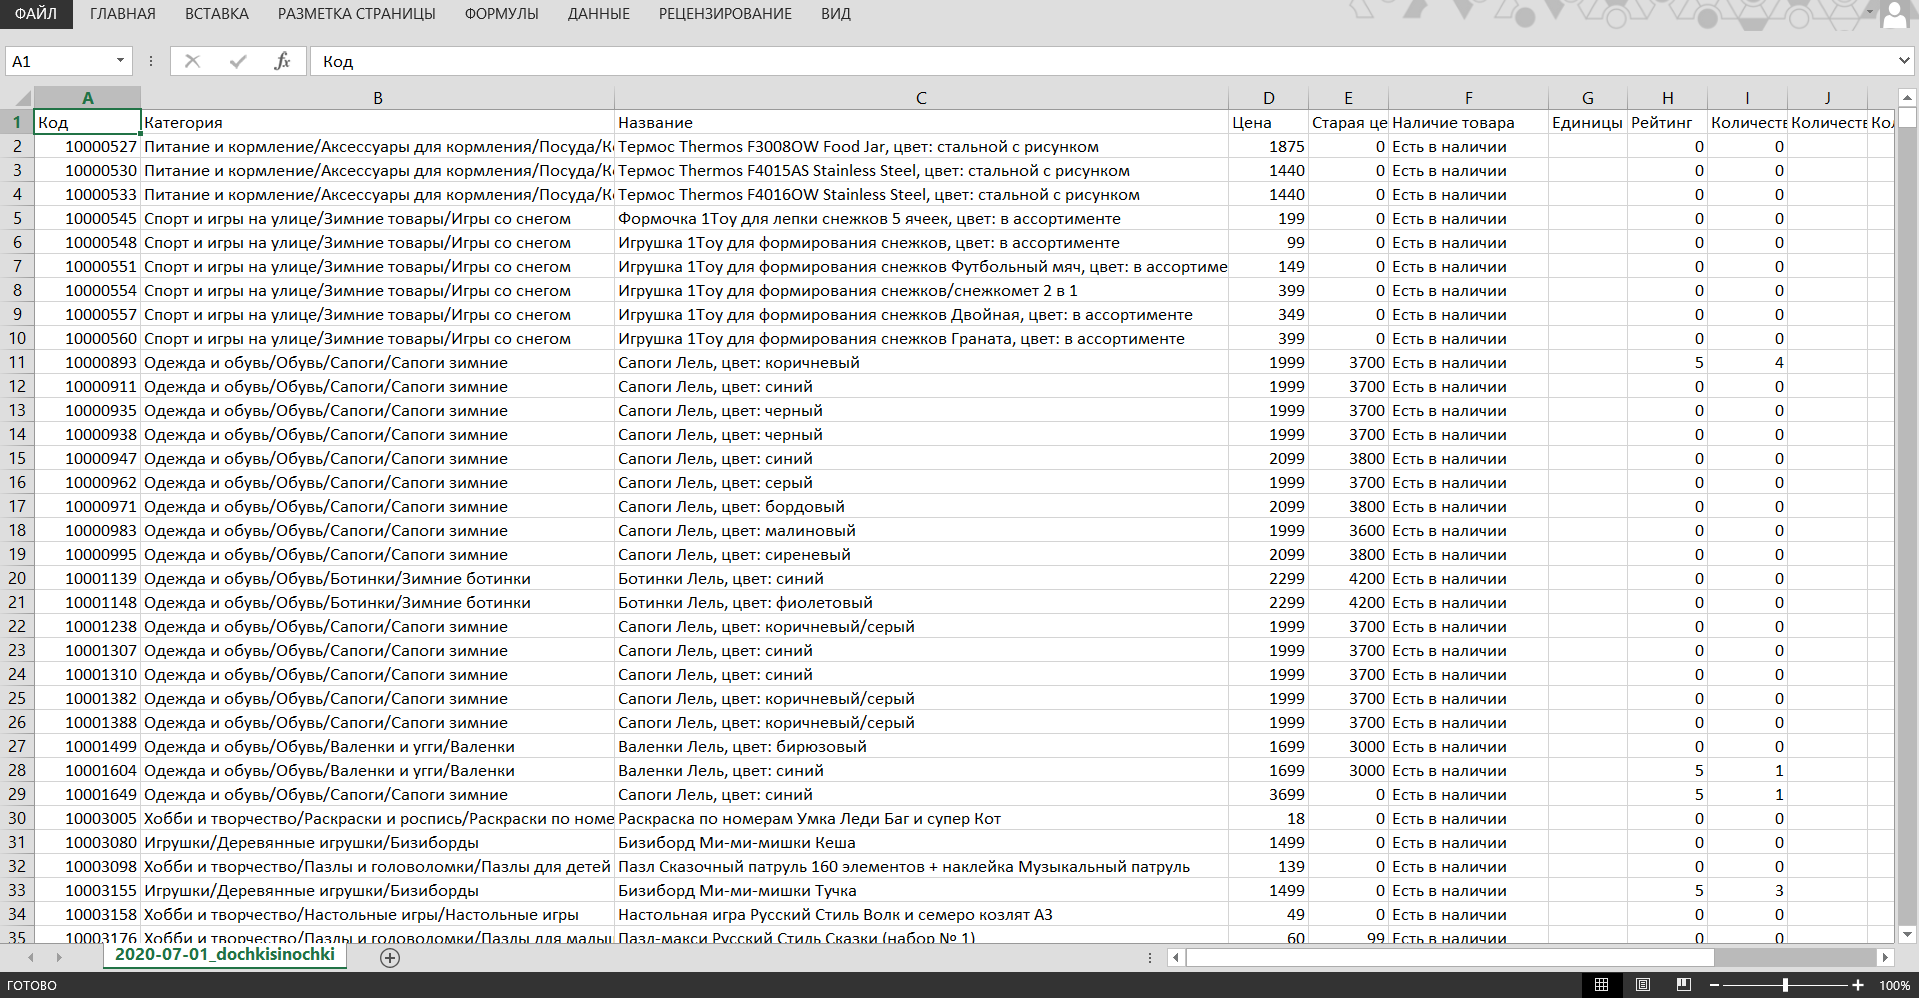
Task: Click the zoom slider handle
Action: coord(1785,985)
